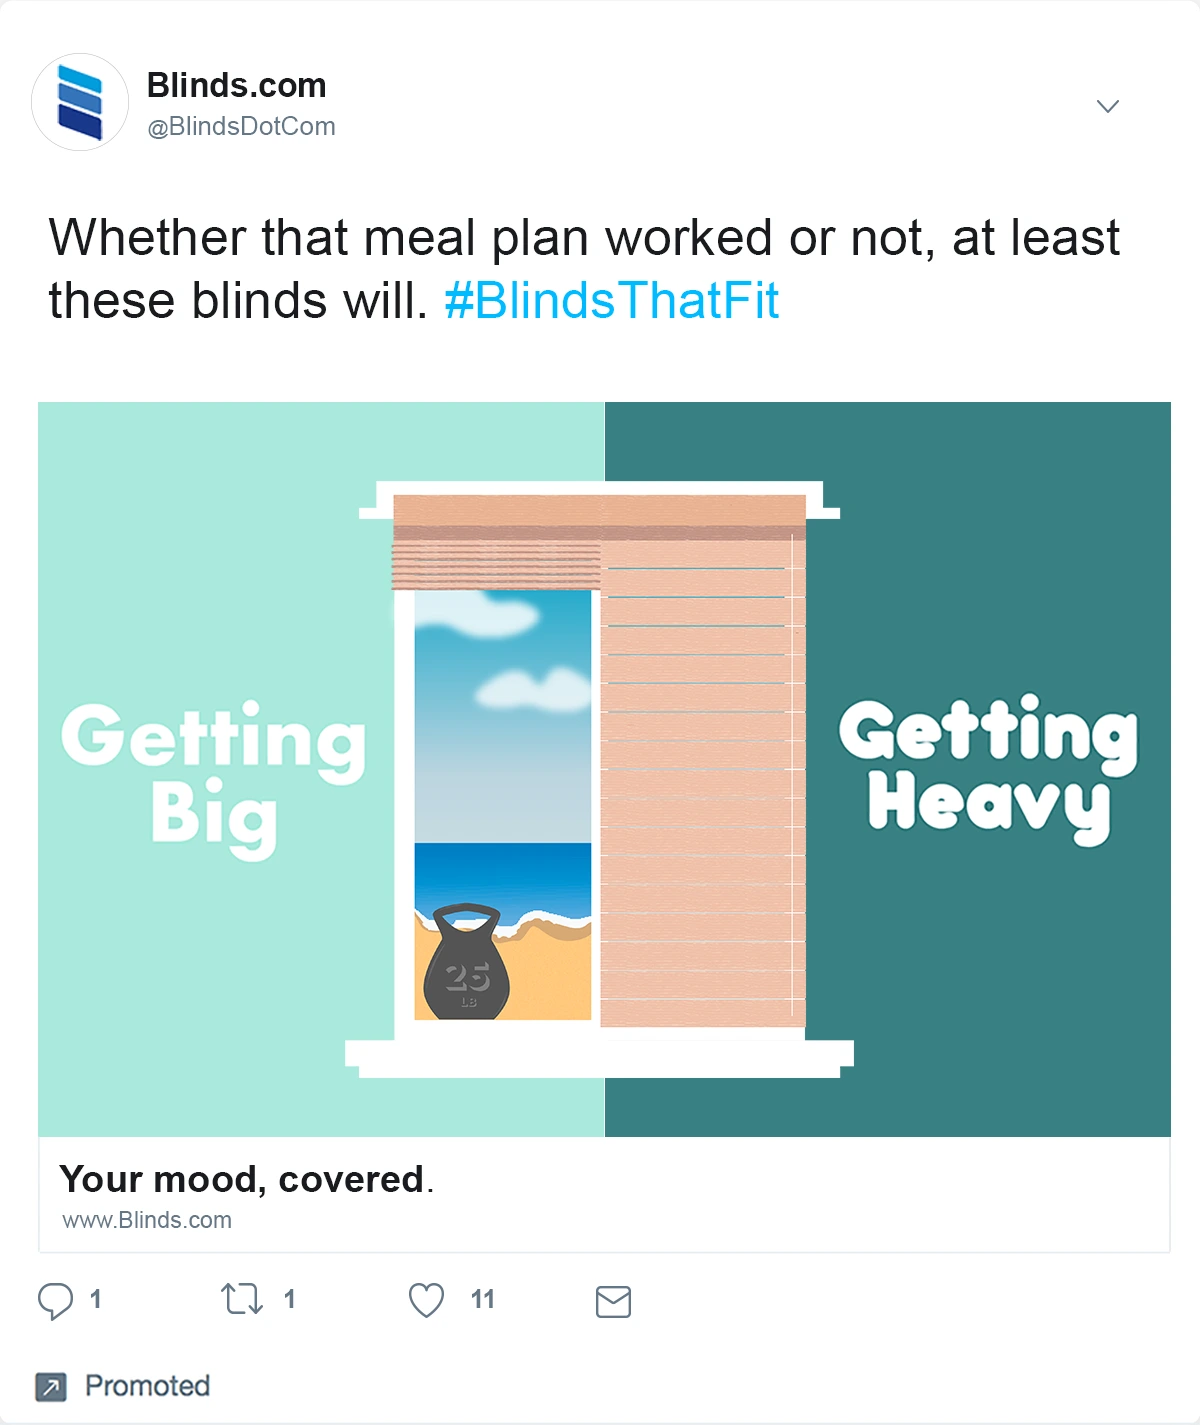Click the 25 LB kettlebell in the image

pyautogui.click(x=466, y=963)
